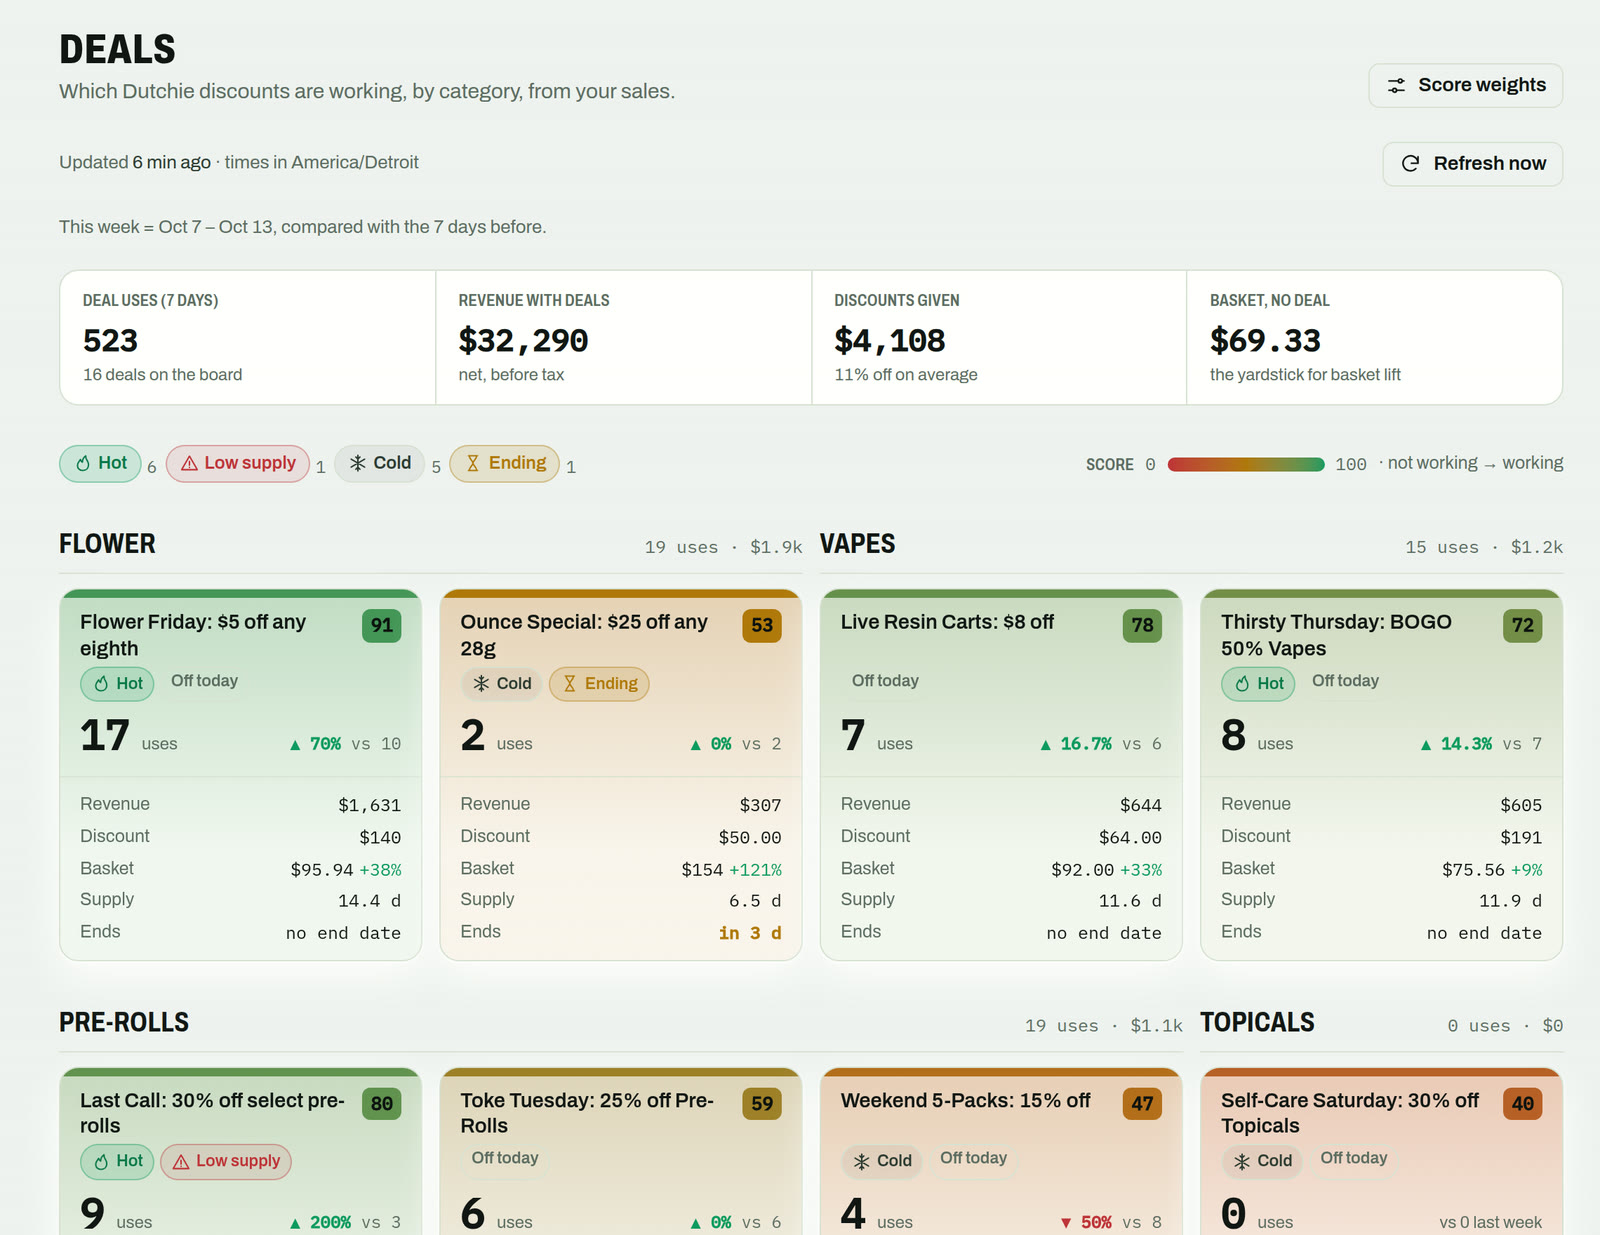Screen dimensions: 1600x1235
Task: Open the Score weights settings
Action: [x=1465, y=86]
